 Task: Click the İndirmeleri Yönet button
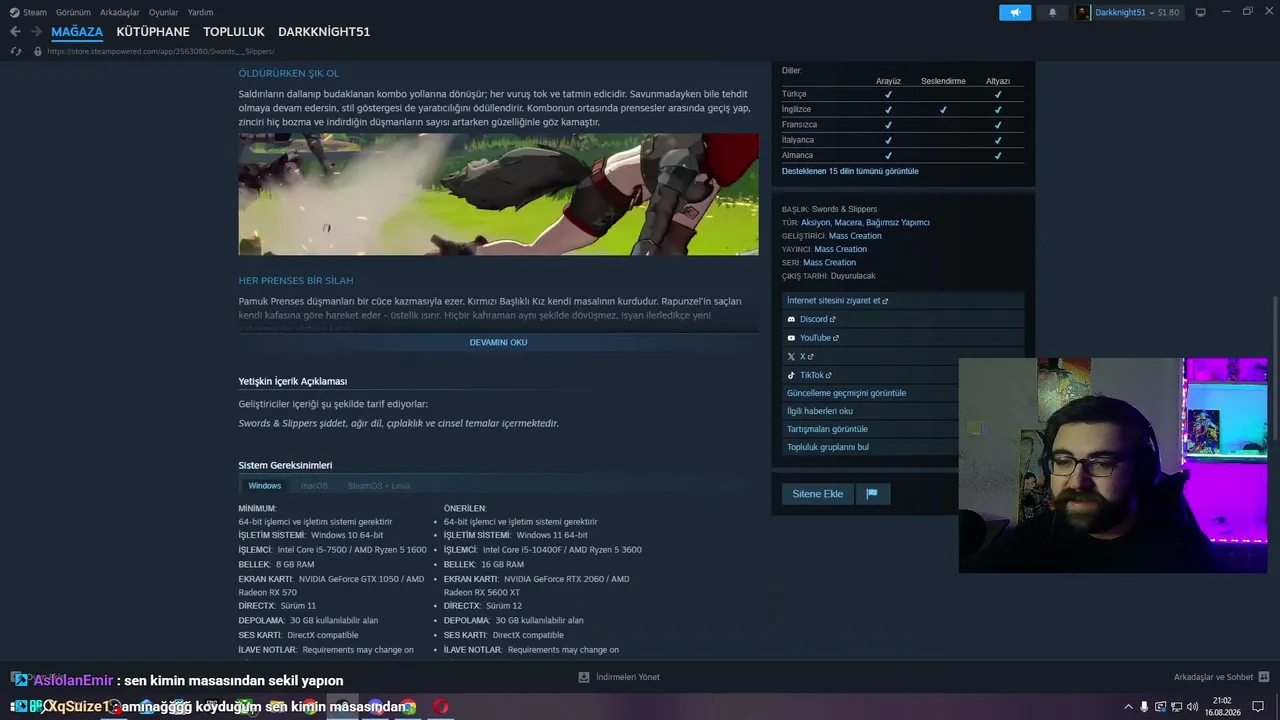(x=619, y=677)
